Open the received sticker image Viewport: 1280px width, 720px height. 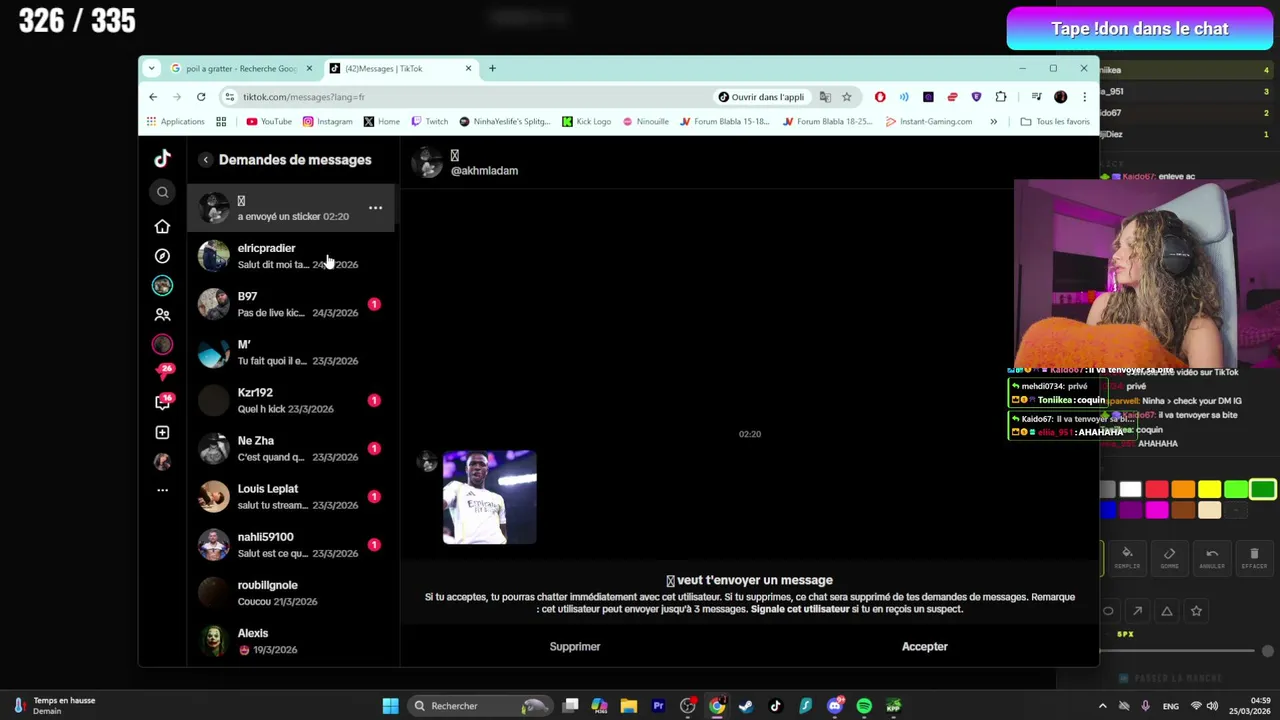[489, 497]
